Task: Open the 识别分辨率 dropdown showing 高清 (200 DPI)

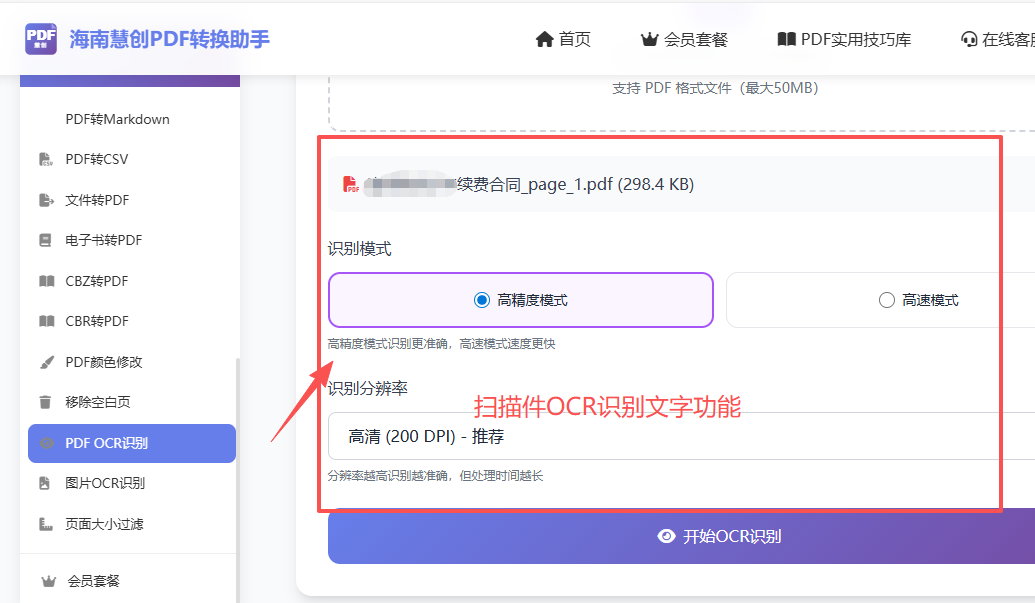Action: tap(681, 436)
